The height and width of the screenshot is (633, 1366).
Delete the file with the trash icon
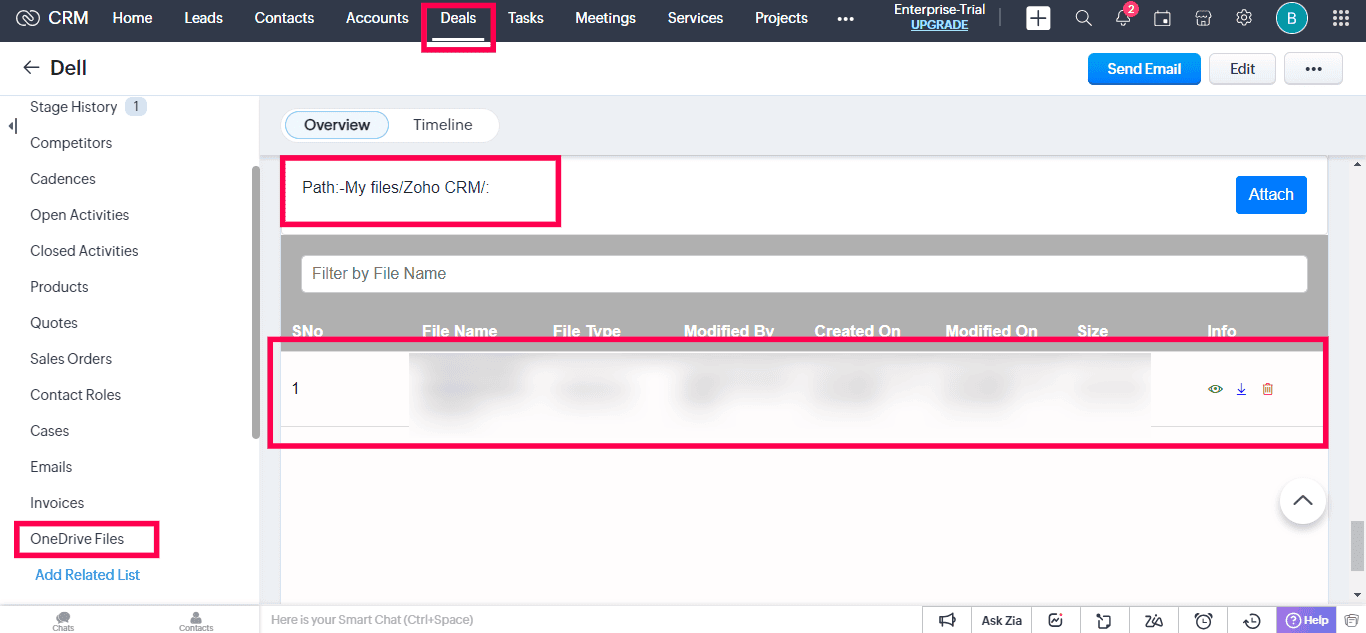[1268, 389]
